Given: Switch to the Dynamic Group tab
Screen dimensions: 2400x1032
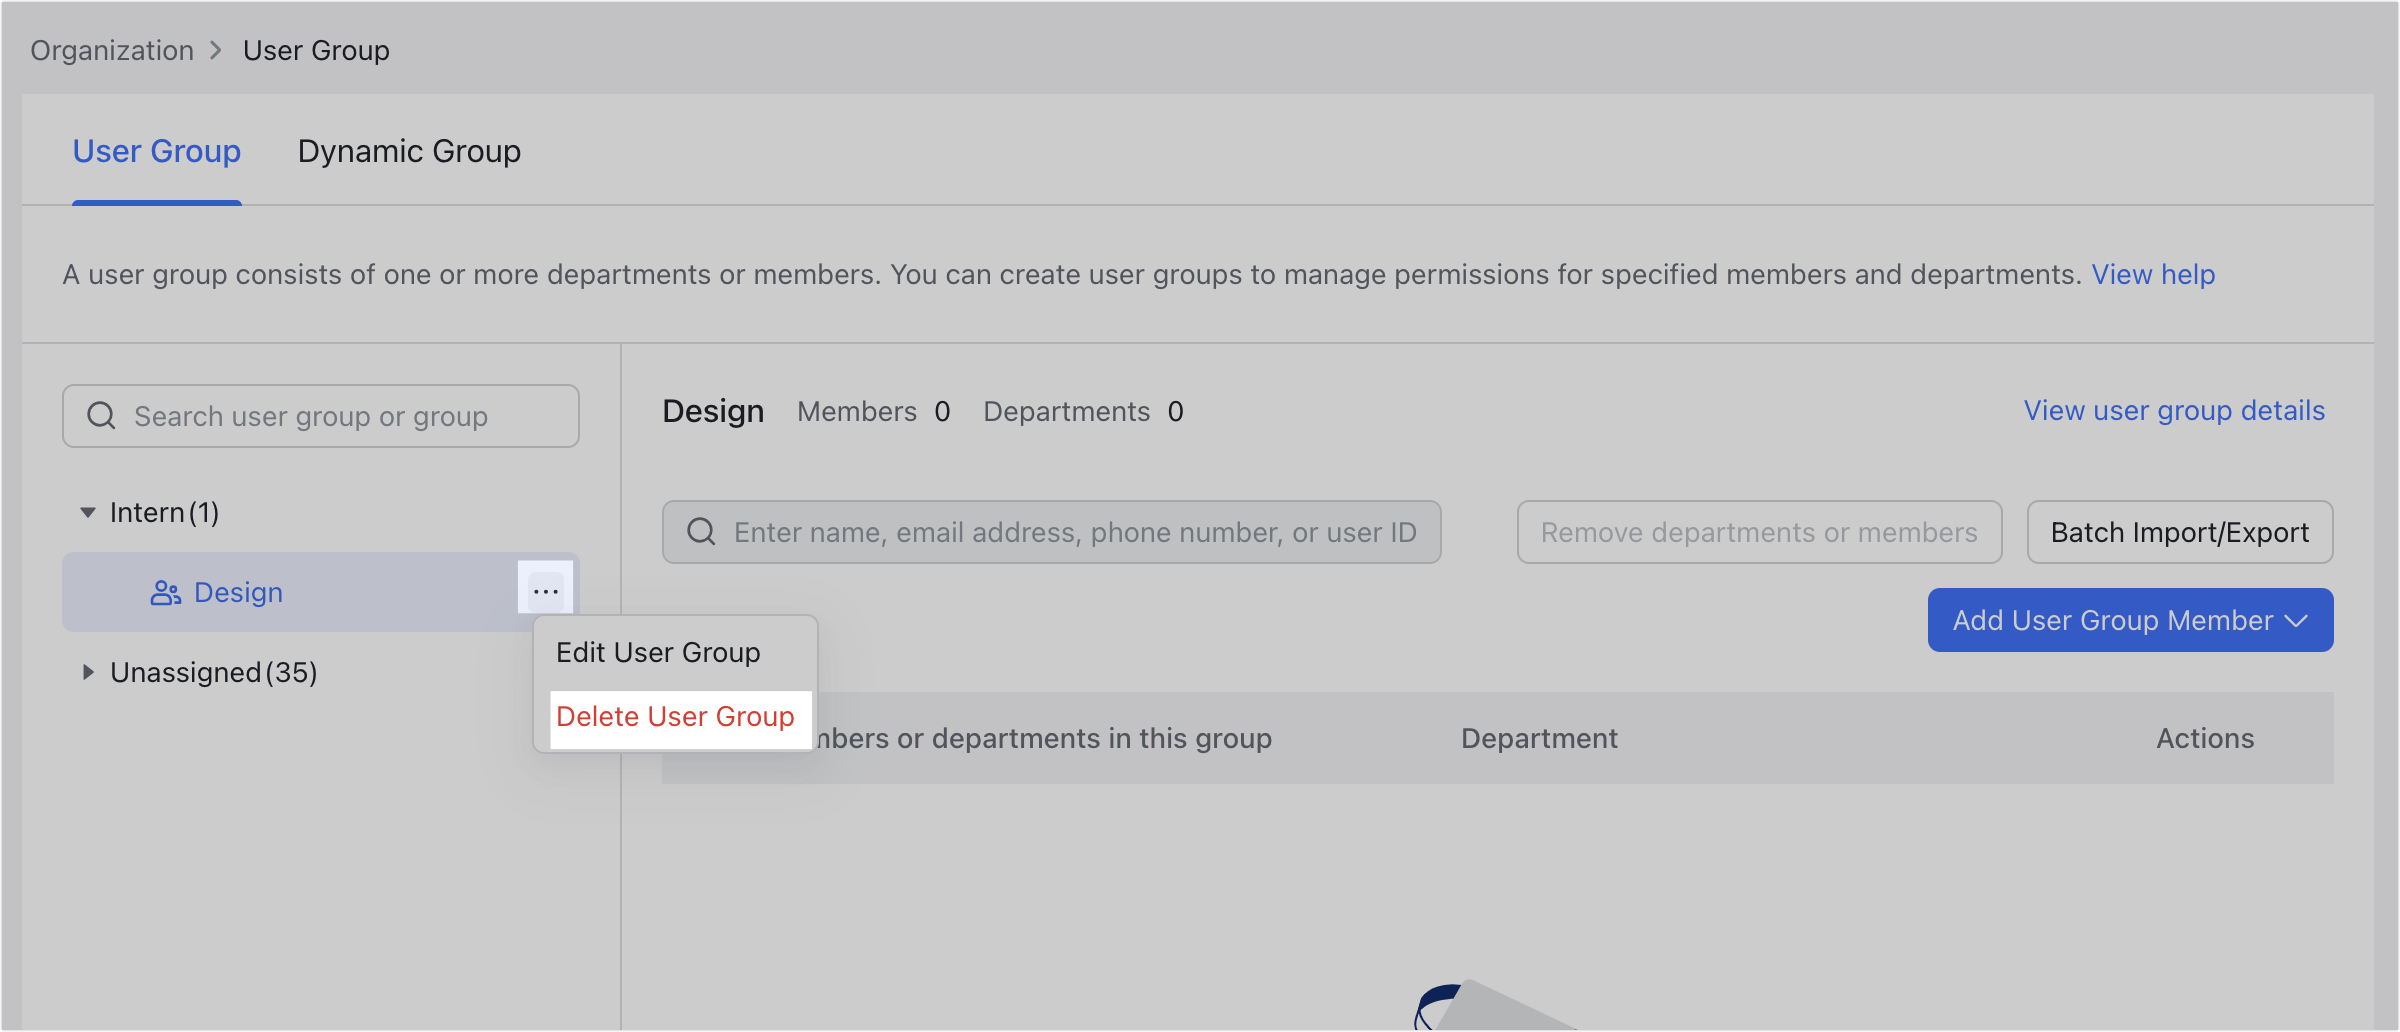Looking at the screenshot, I should pos(408,151).
